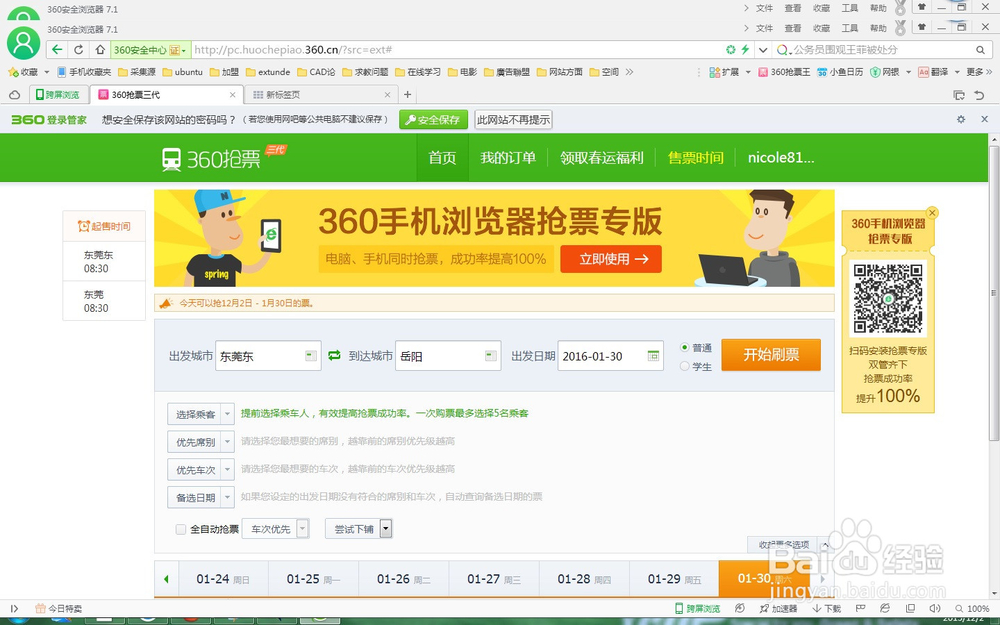This screenshot has height=625, width=1000.
Task: Click the 跨屏浏览 pinned tab
Action: coord(57,94)
